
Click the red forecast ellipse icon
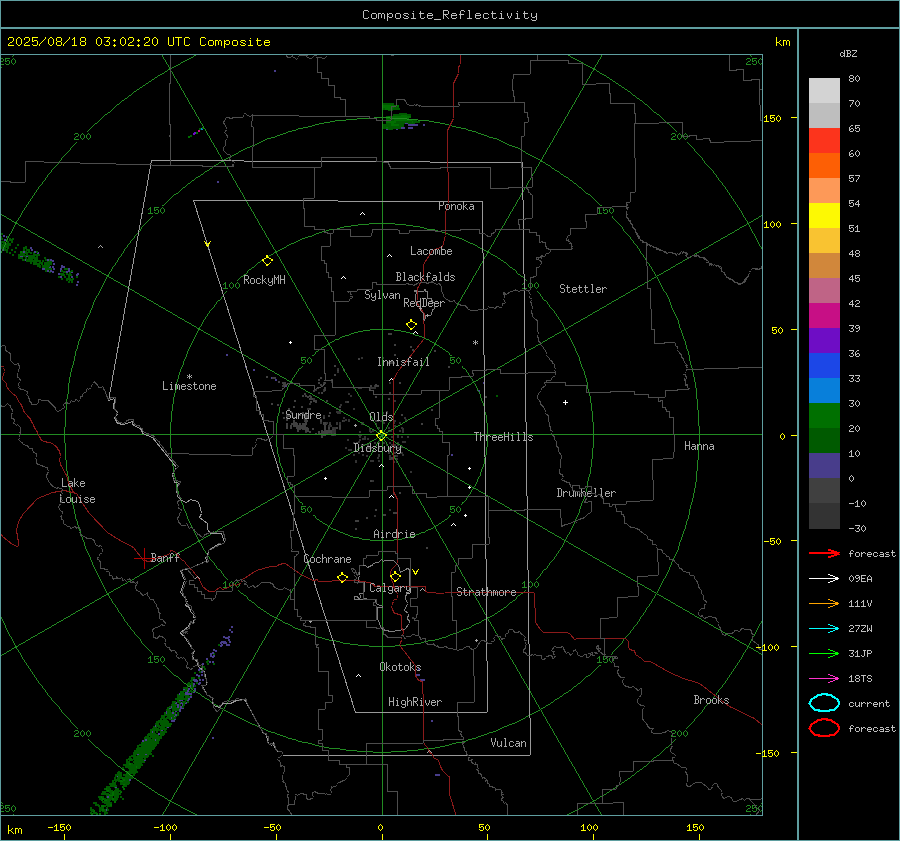824,728
